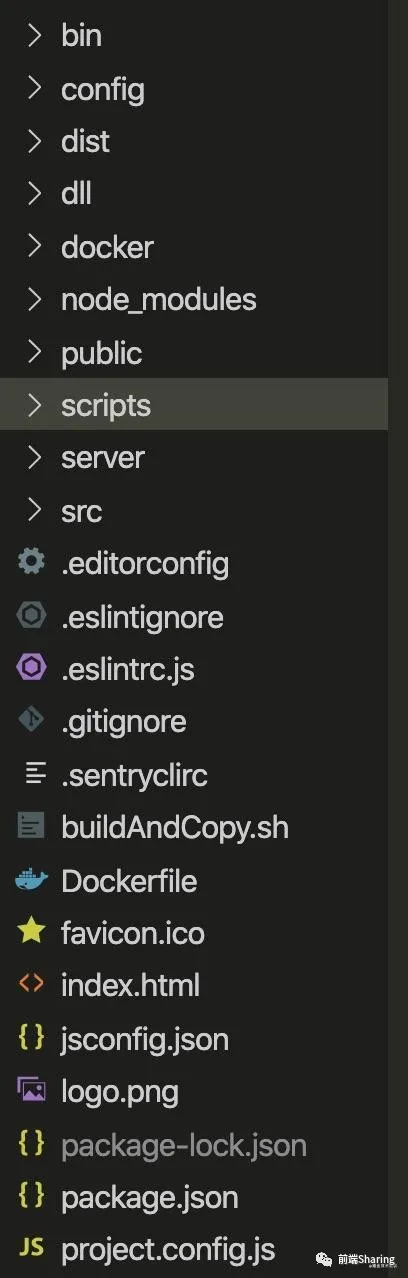Click the orange HTML brackets icon

[32, 985]
